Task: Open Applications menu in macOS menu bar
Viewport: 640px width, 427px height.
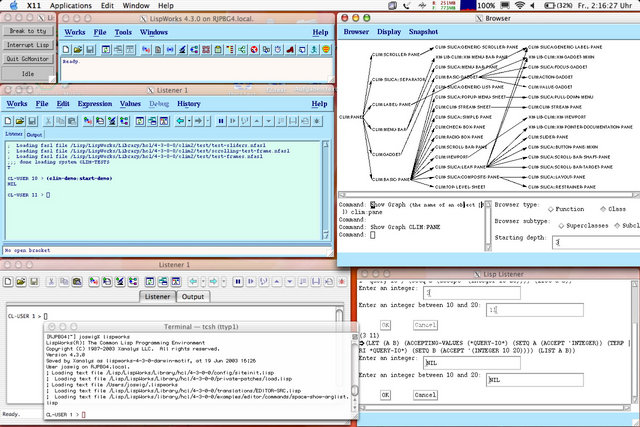Action: coord(71,5)
